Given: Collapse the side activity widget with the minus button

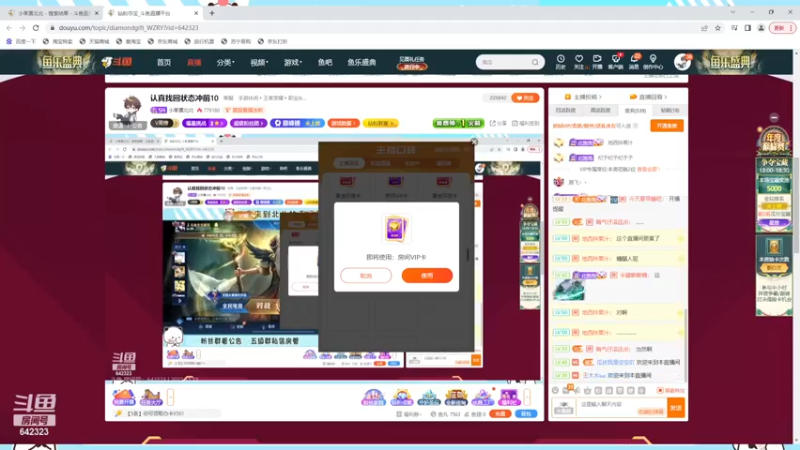Looking at the screenshot, I should 774,117.
